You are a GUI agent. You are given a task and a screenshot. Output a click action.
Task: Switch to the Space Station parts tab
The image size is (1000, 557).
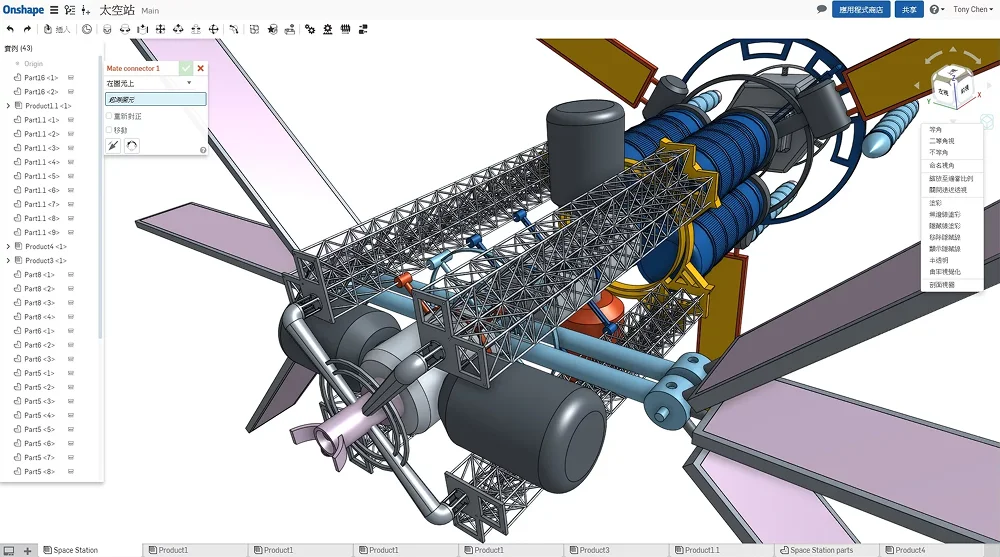821,550
